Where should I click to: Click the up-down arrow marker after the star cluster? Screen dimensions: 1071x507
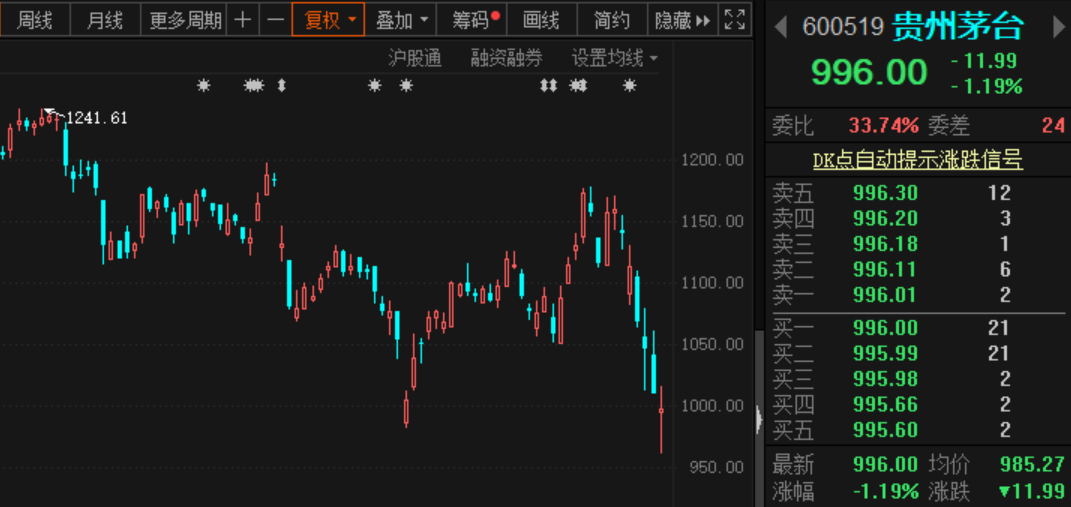point(281,86)
